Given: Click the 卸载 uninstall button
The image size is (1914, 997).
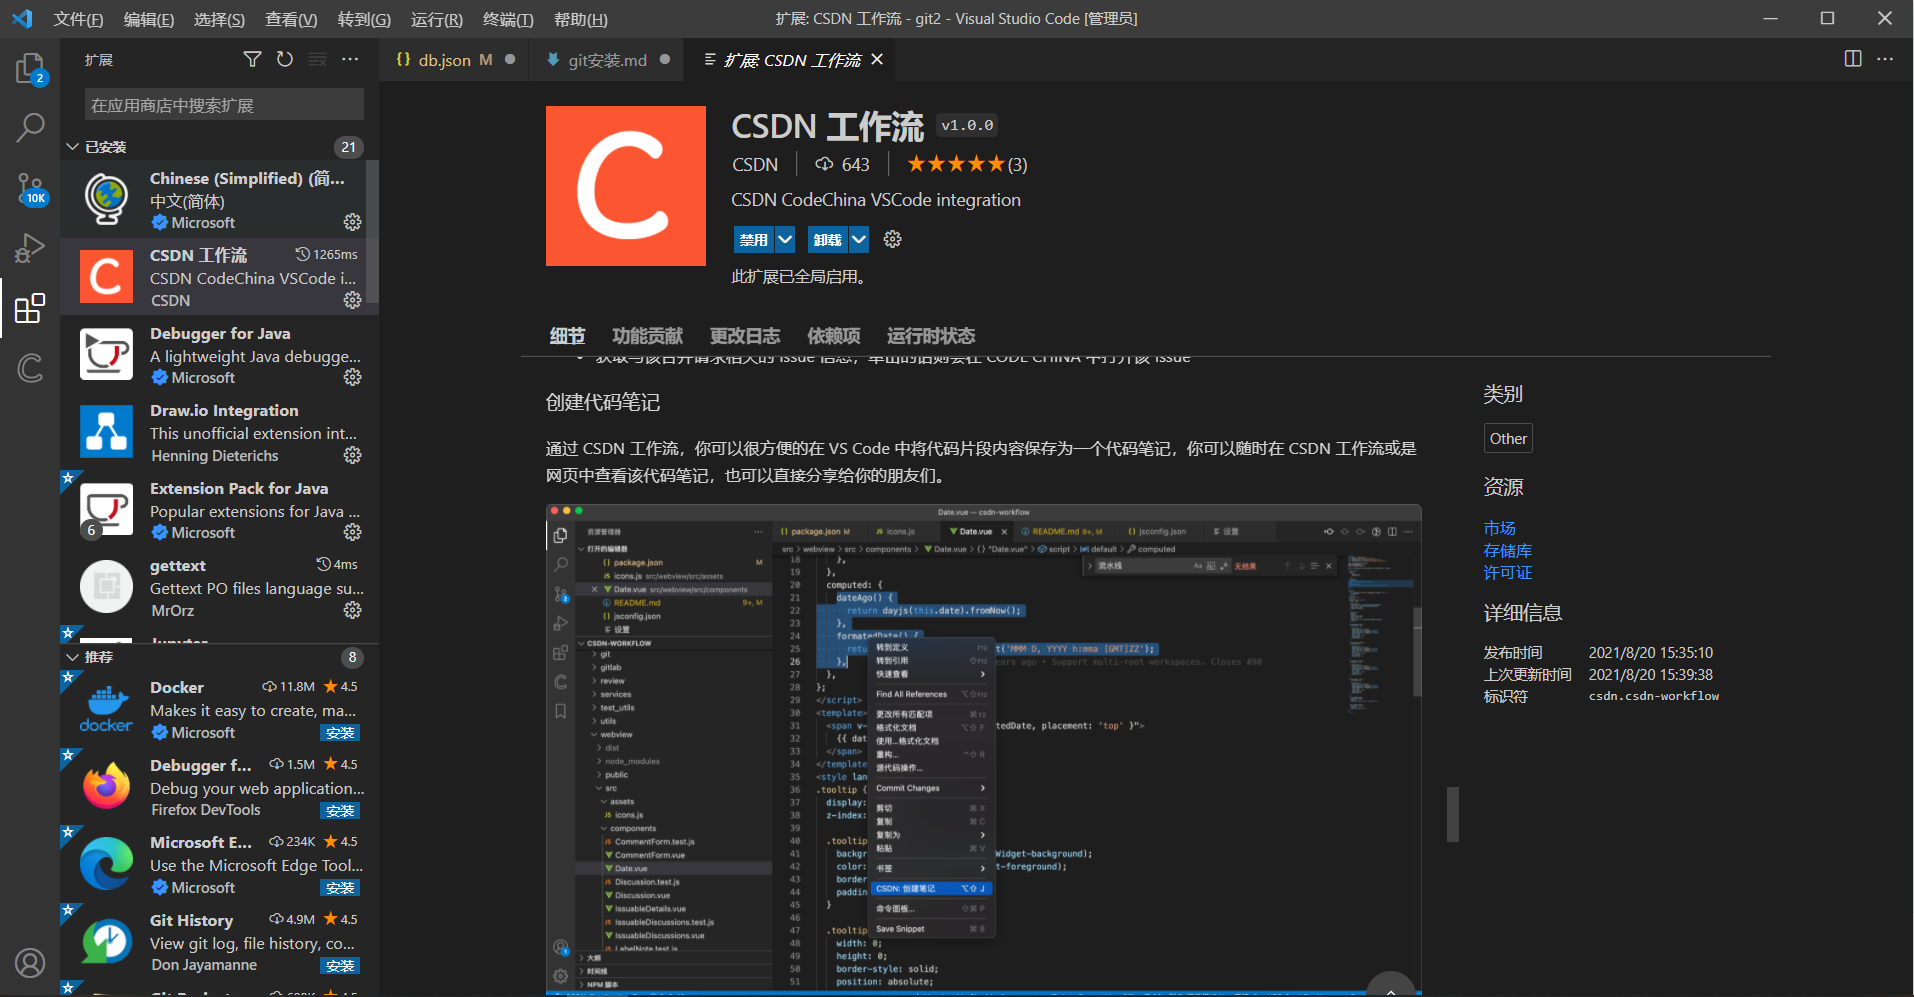Looking at the screenshot, I should click(828, 239).
